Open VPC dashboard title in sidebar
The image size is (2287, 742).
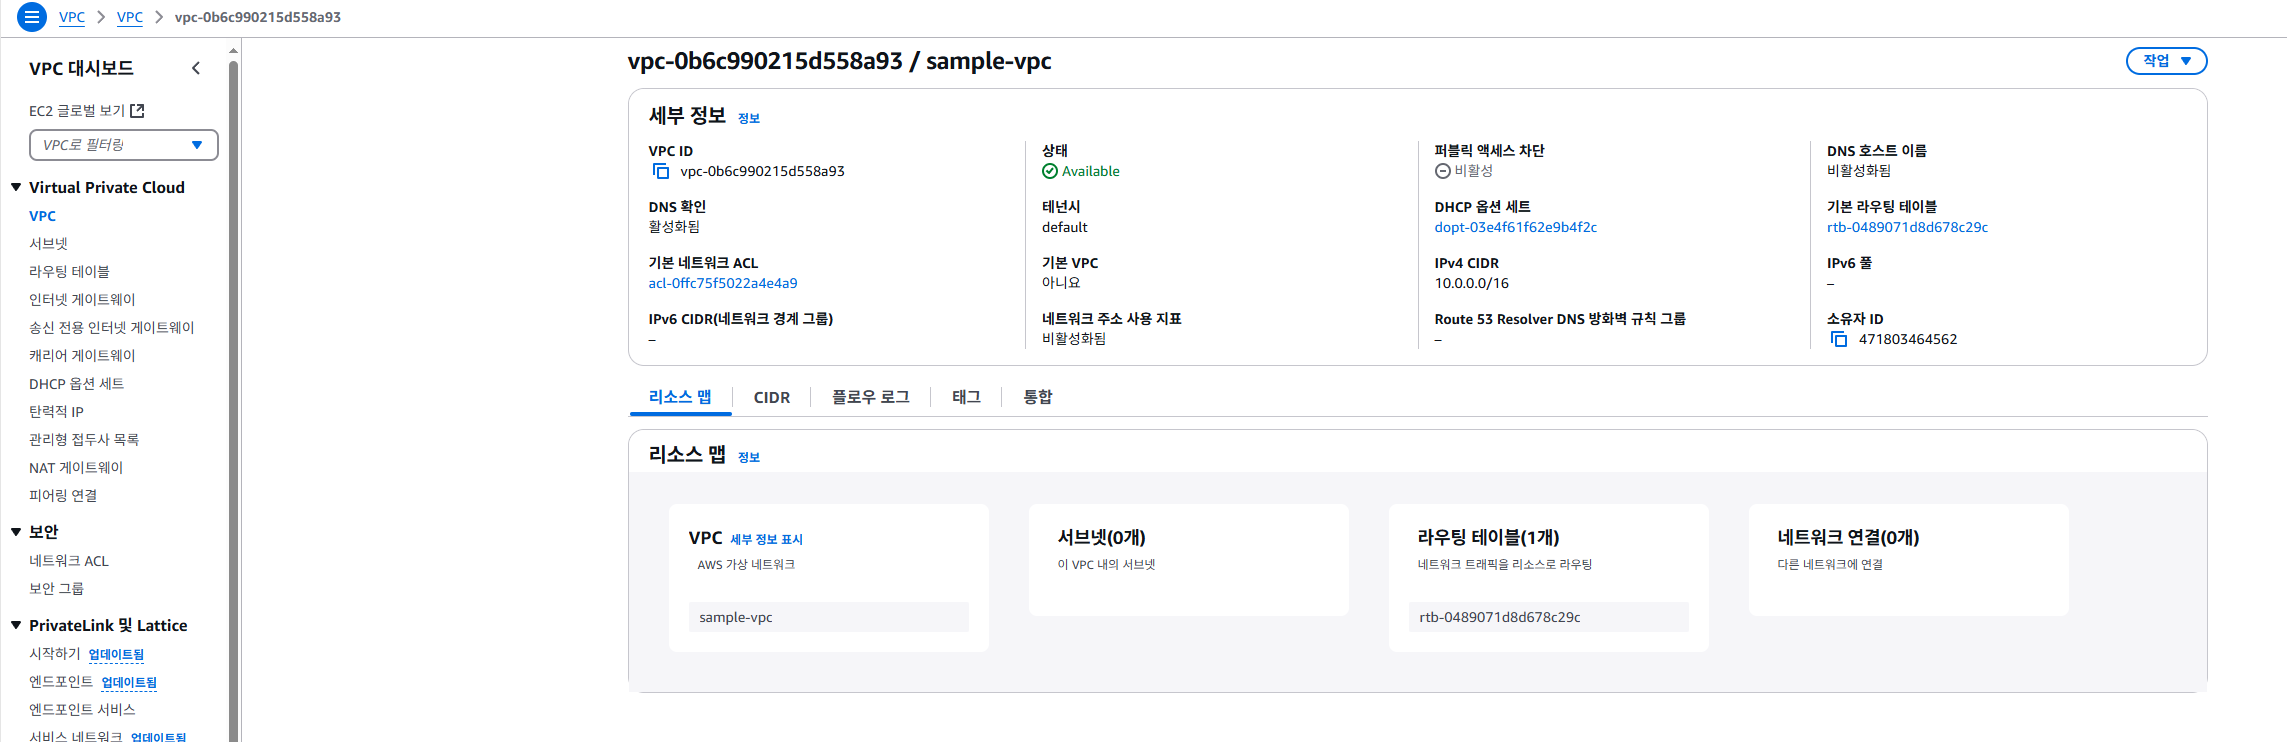click(81, 68)
